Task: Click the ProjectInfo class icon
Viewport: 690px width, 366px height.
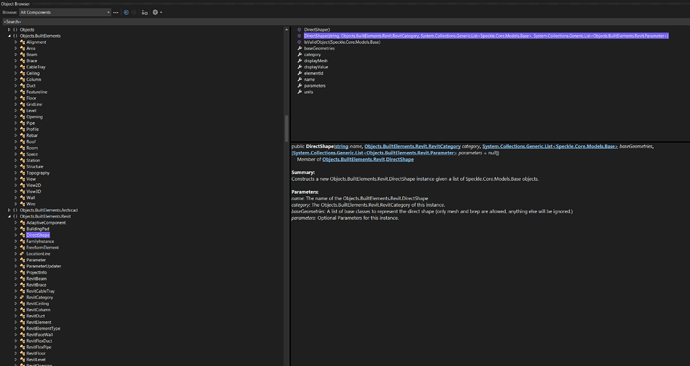Action: point(22,272)
